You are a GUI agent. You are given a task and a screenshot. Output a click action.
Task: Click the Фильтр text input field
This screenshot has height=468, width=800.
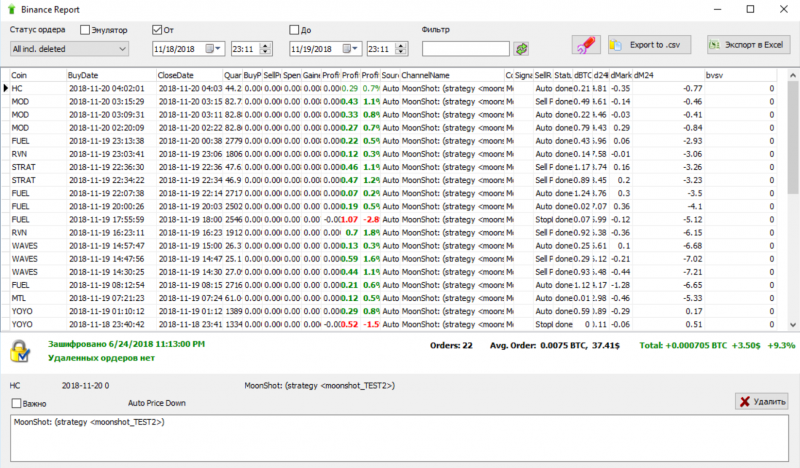click(465, 49)
